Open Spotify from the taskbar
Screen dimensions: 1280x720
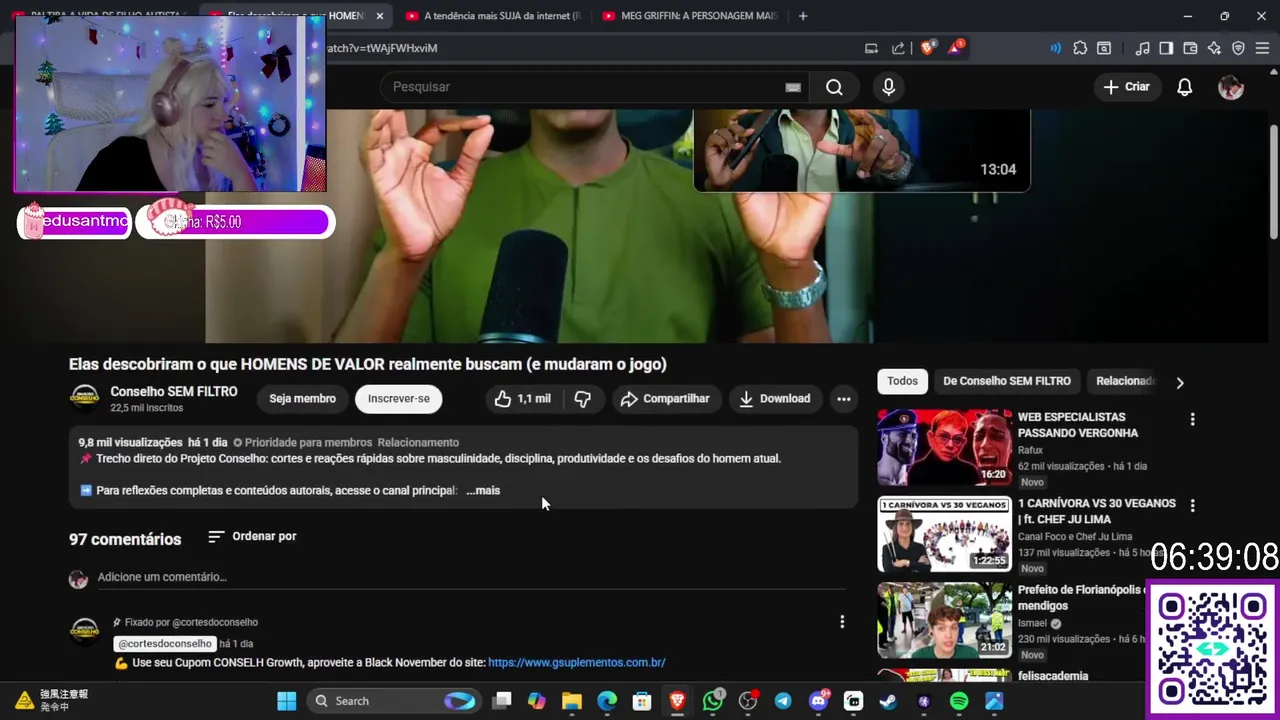[958, 701]
